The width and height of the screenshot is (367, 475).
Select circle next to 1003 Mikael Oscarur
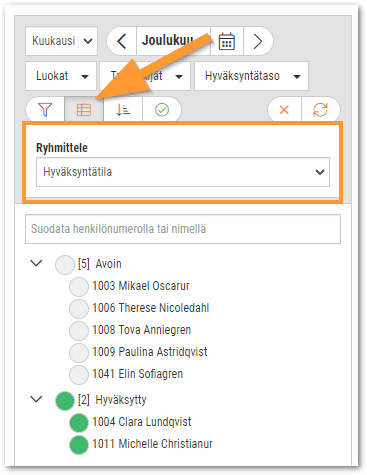[x=79, y=286]
